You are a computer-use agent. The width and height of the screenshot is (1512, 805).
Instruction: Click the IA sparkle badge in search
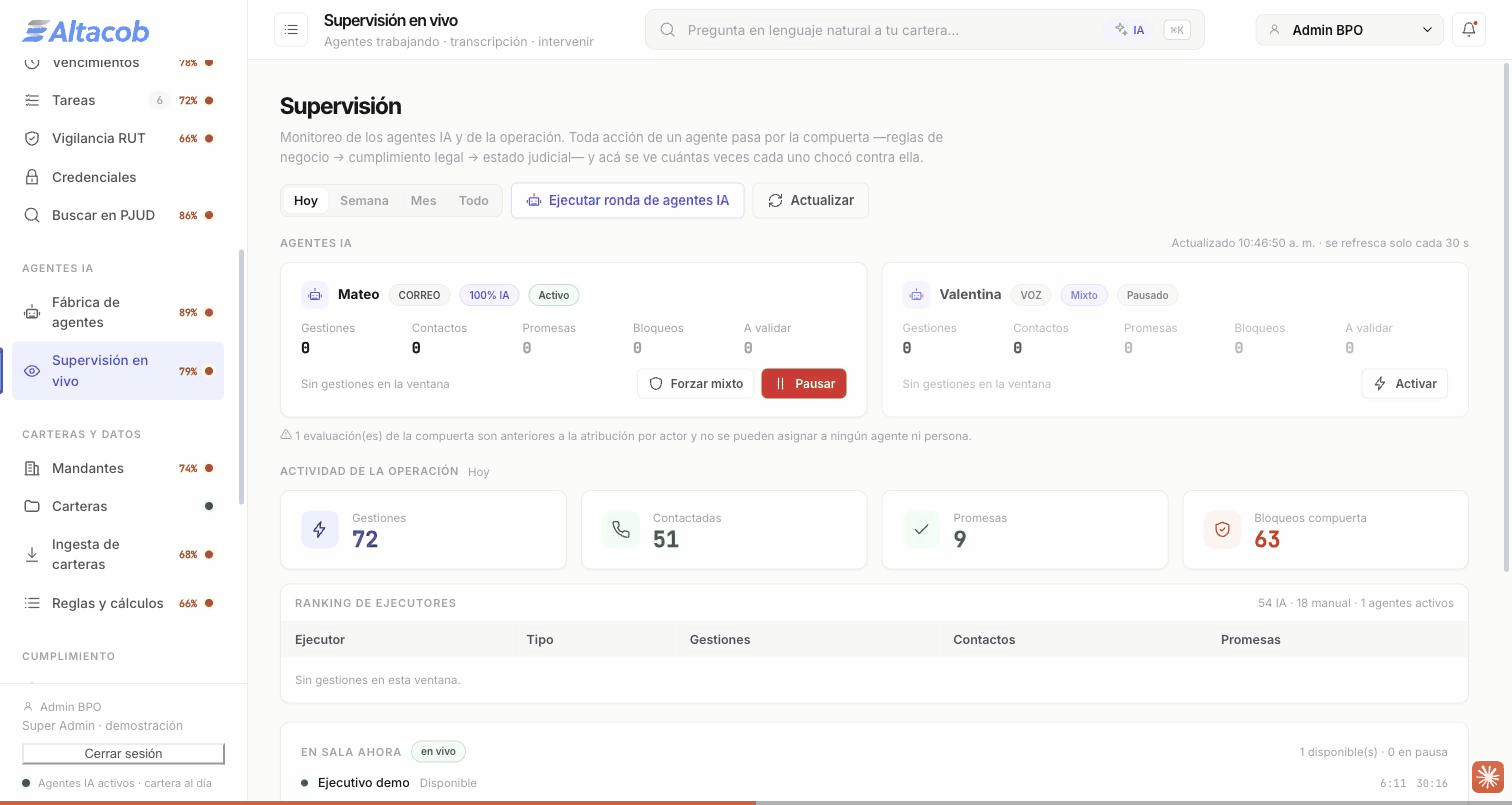[1130, 30]
